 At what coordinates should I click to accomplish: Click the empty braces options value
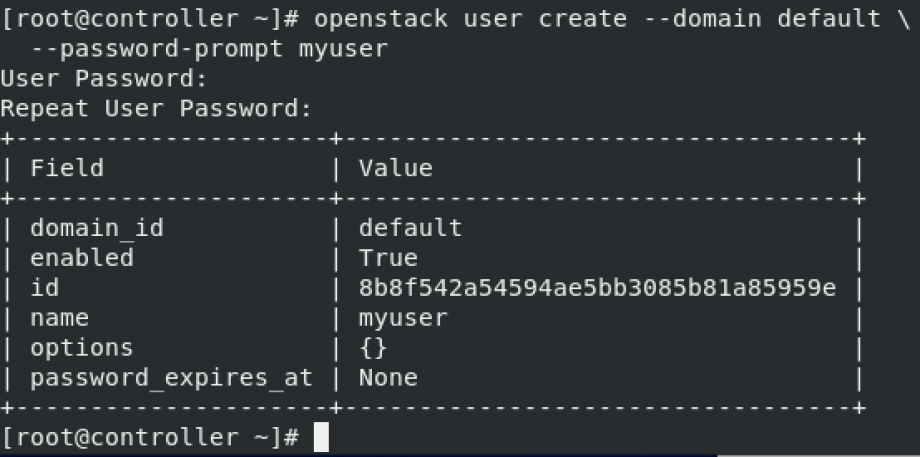click(373, 348)
